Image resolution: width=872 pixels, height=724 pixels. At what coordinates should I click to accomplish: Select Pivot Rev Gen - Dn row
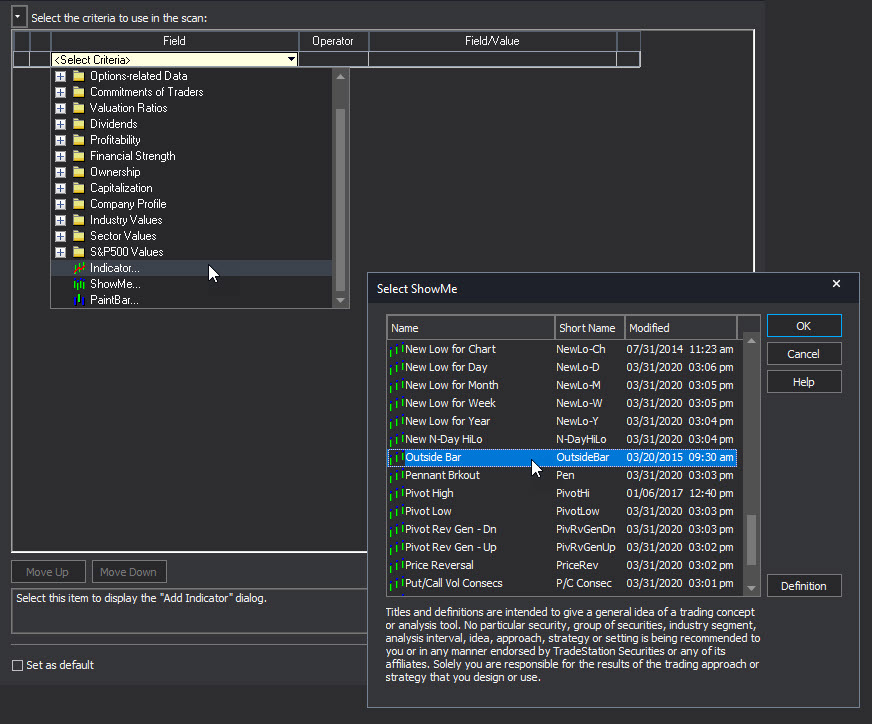point(562,529)
